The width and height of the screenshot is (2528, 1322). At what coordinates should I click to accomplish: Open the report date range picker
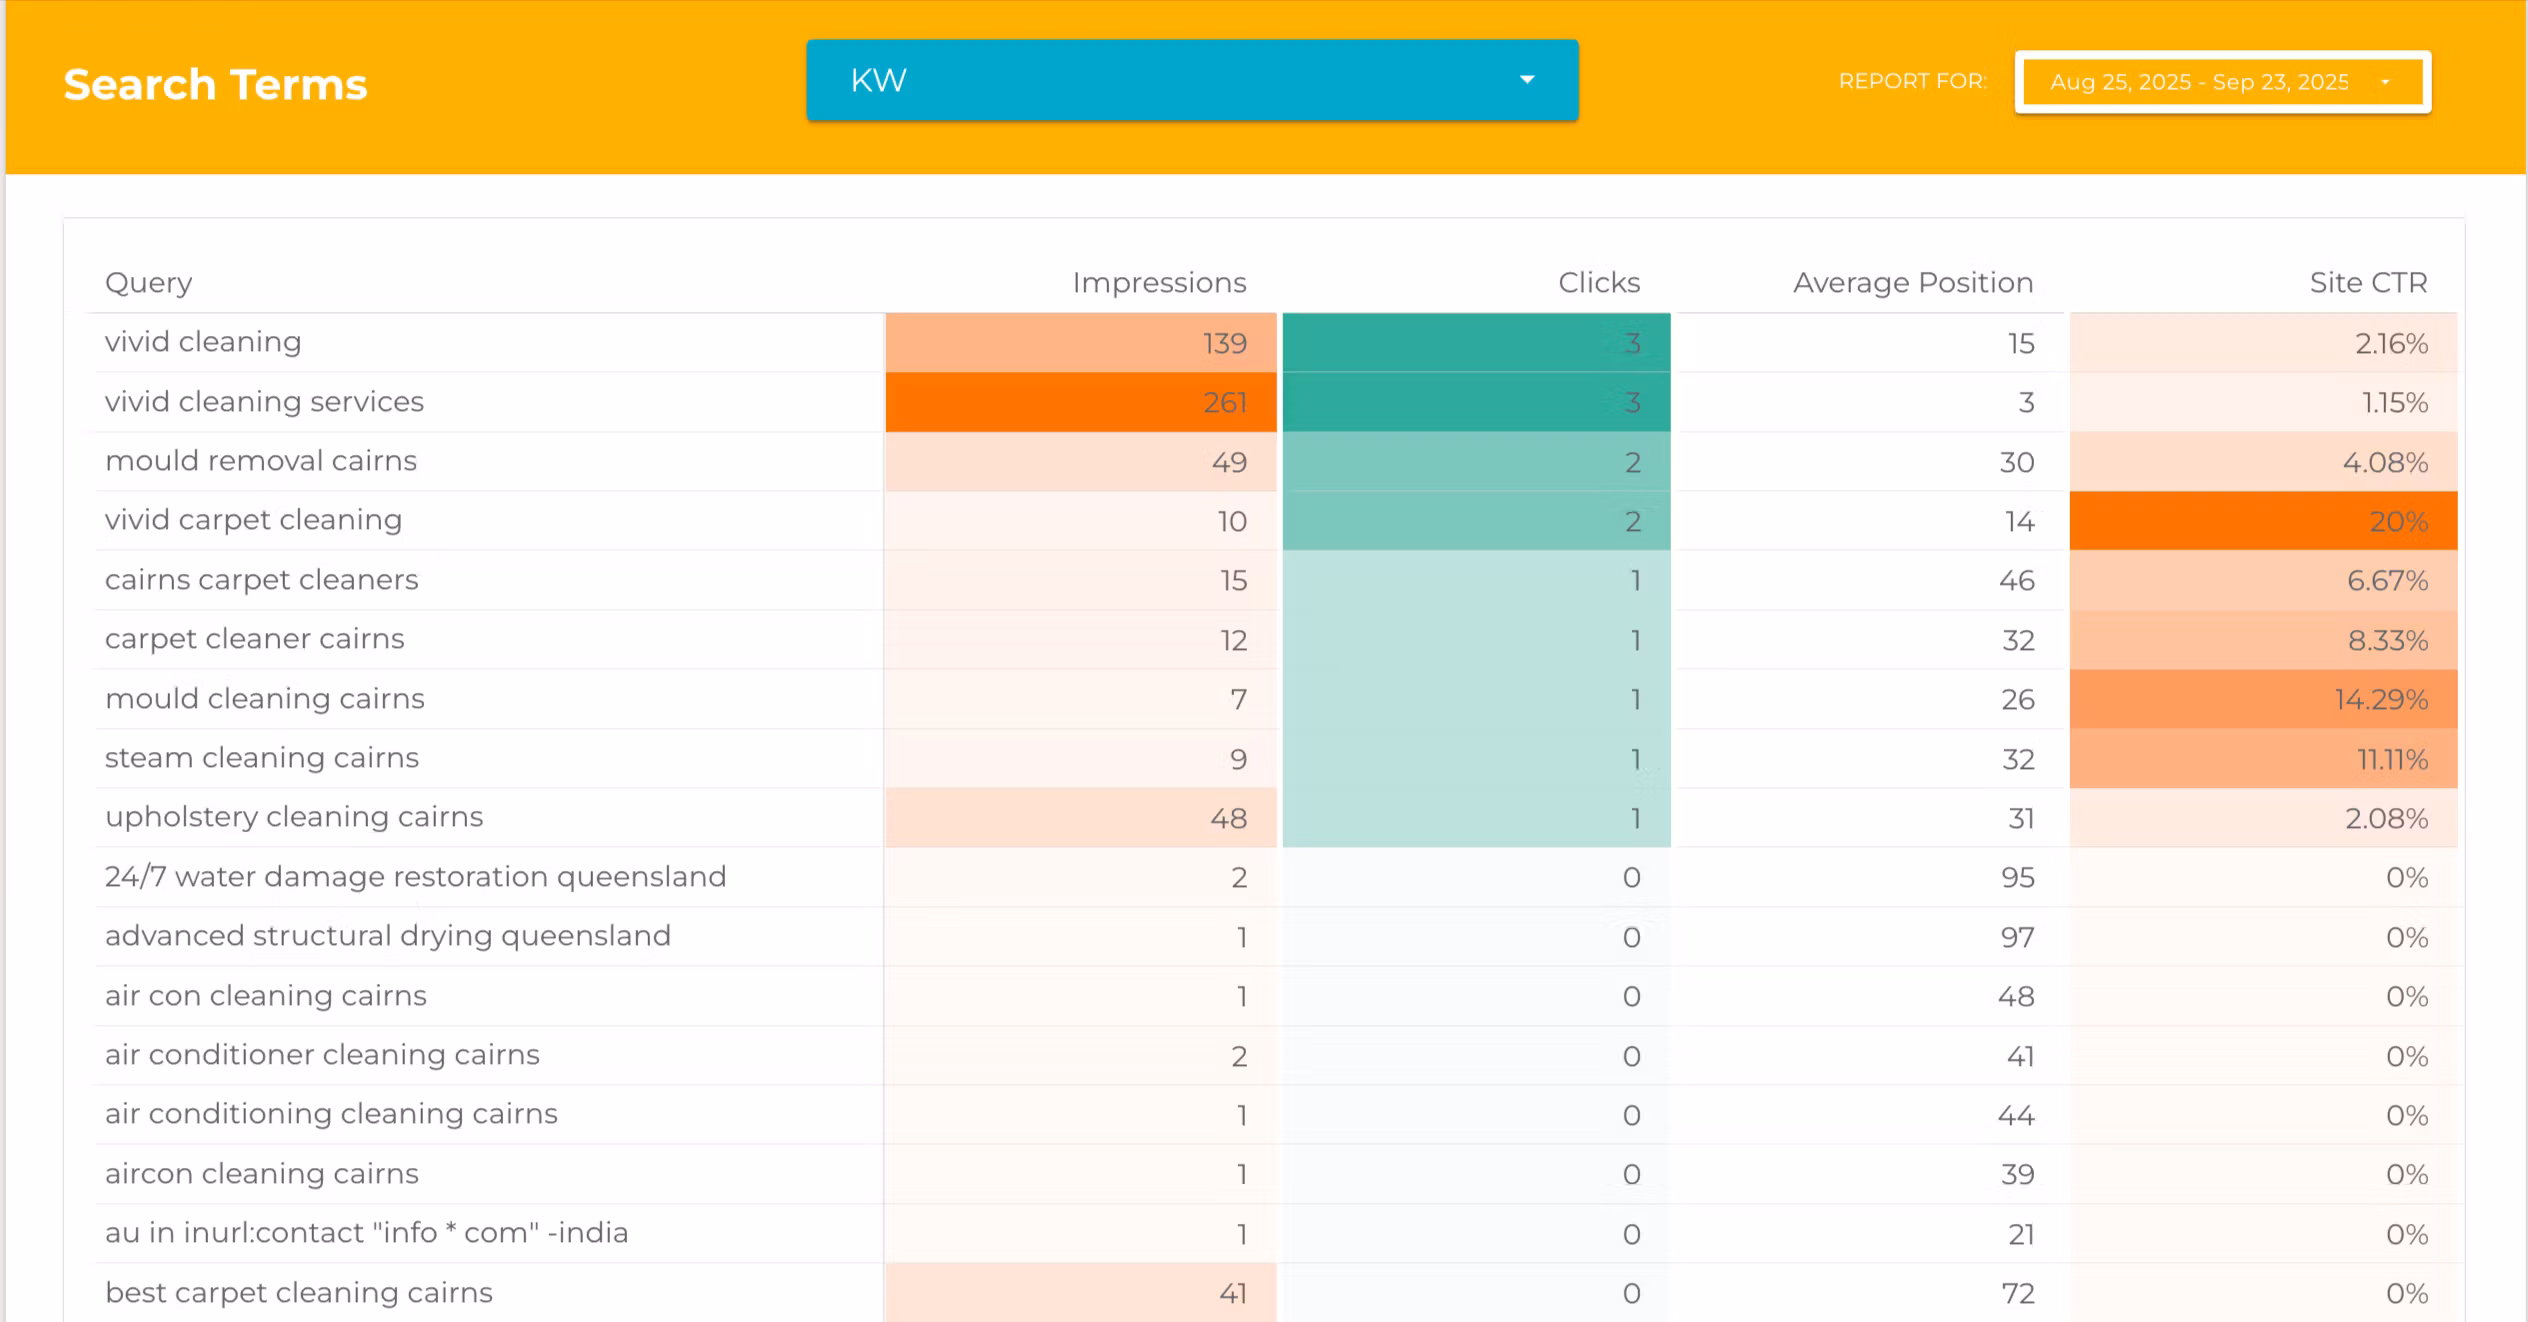2220,82
